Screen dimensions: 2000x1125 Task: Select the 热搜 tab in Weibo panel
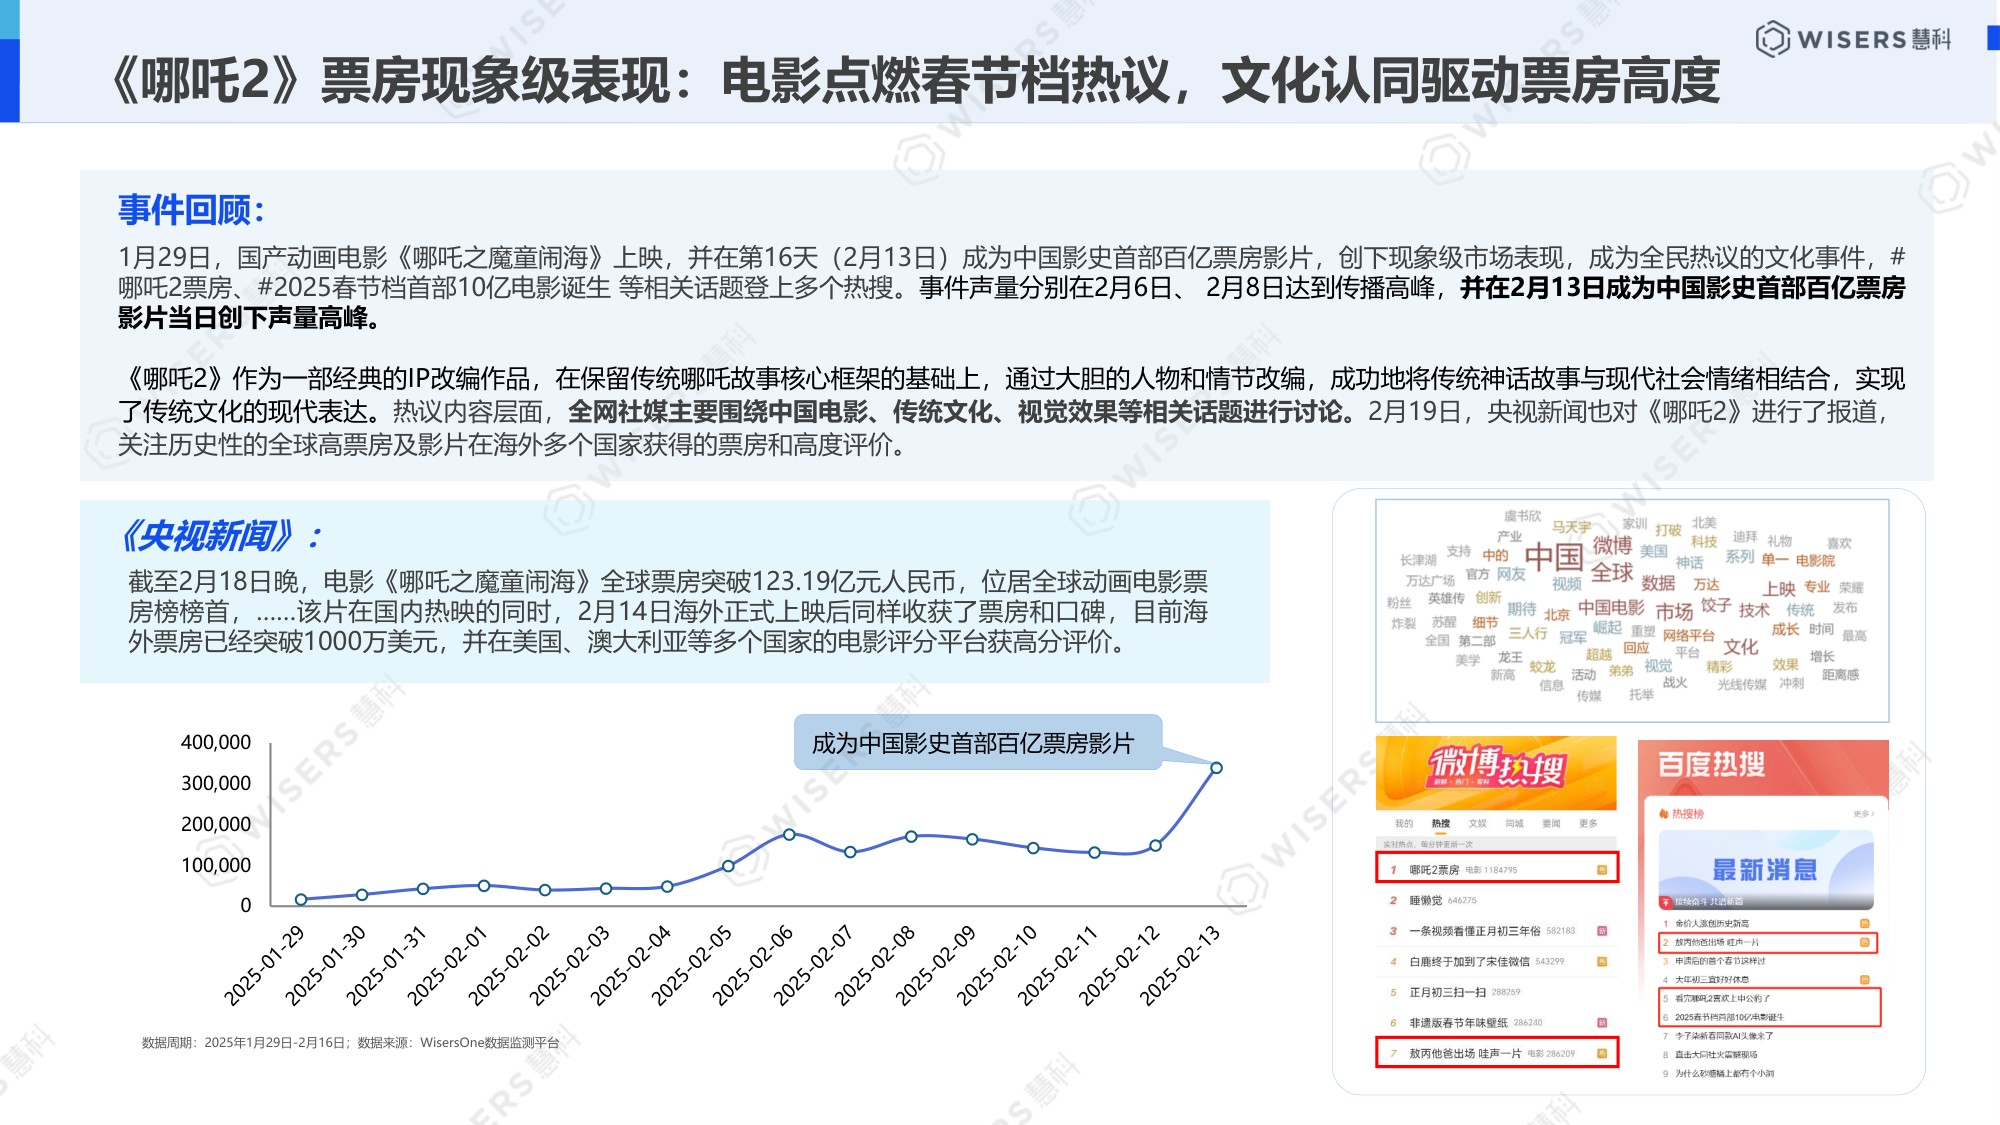pos(1441,824)
